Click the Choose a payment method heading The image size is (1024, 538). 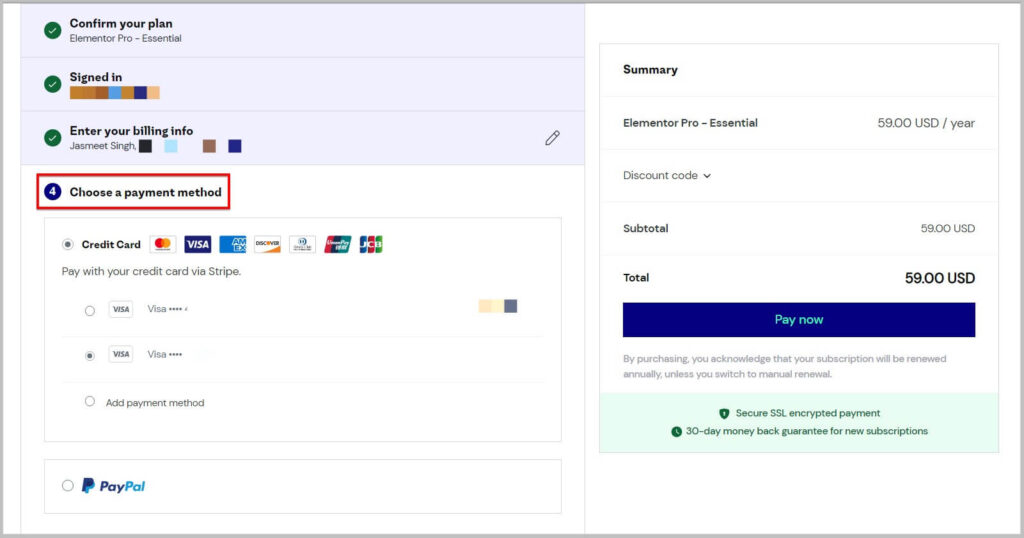[145, 192]
